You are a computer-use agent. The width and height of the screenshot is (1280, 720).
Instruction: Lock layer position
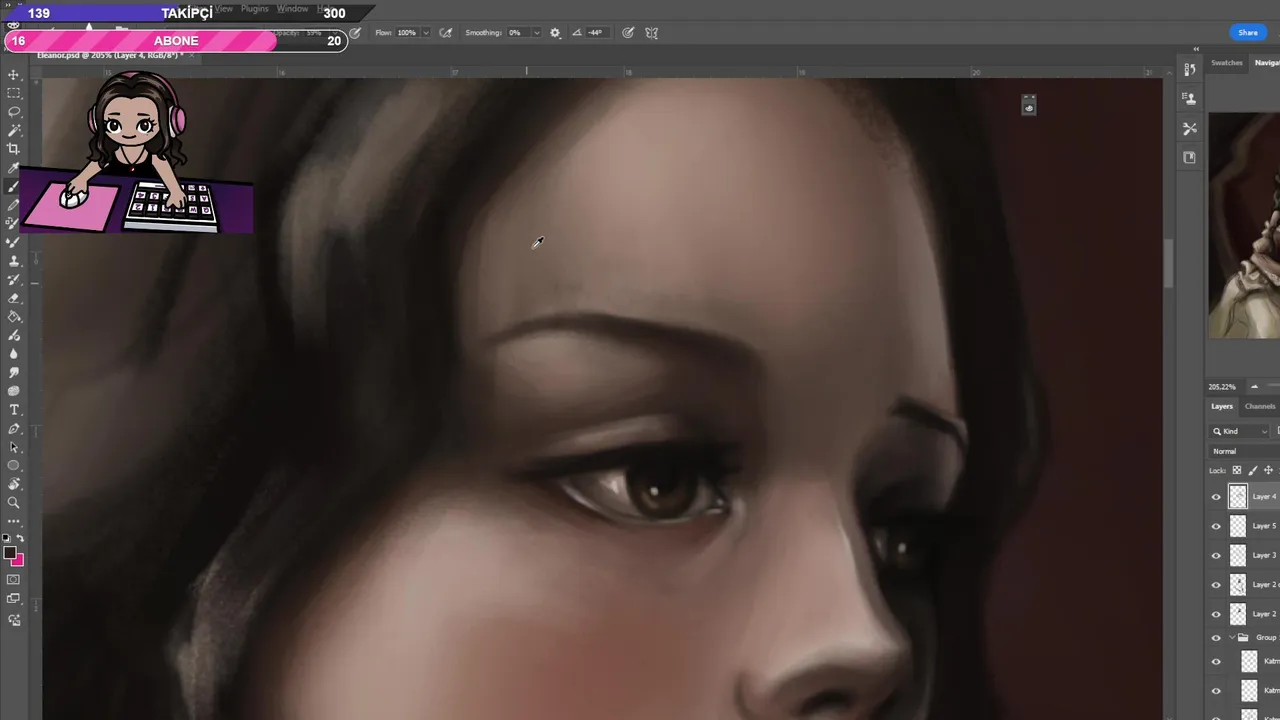pos(1269,470)
